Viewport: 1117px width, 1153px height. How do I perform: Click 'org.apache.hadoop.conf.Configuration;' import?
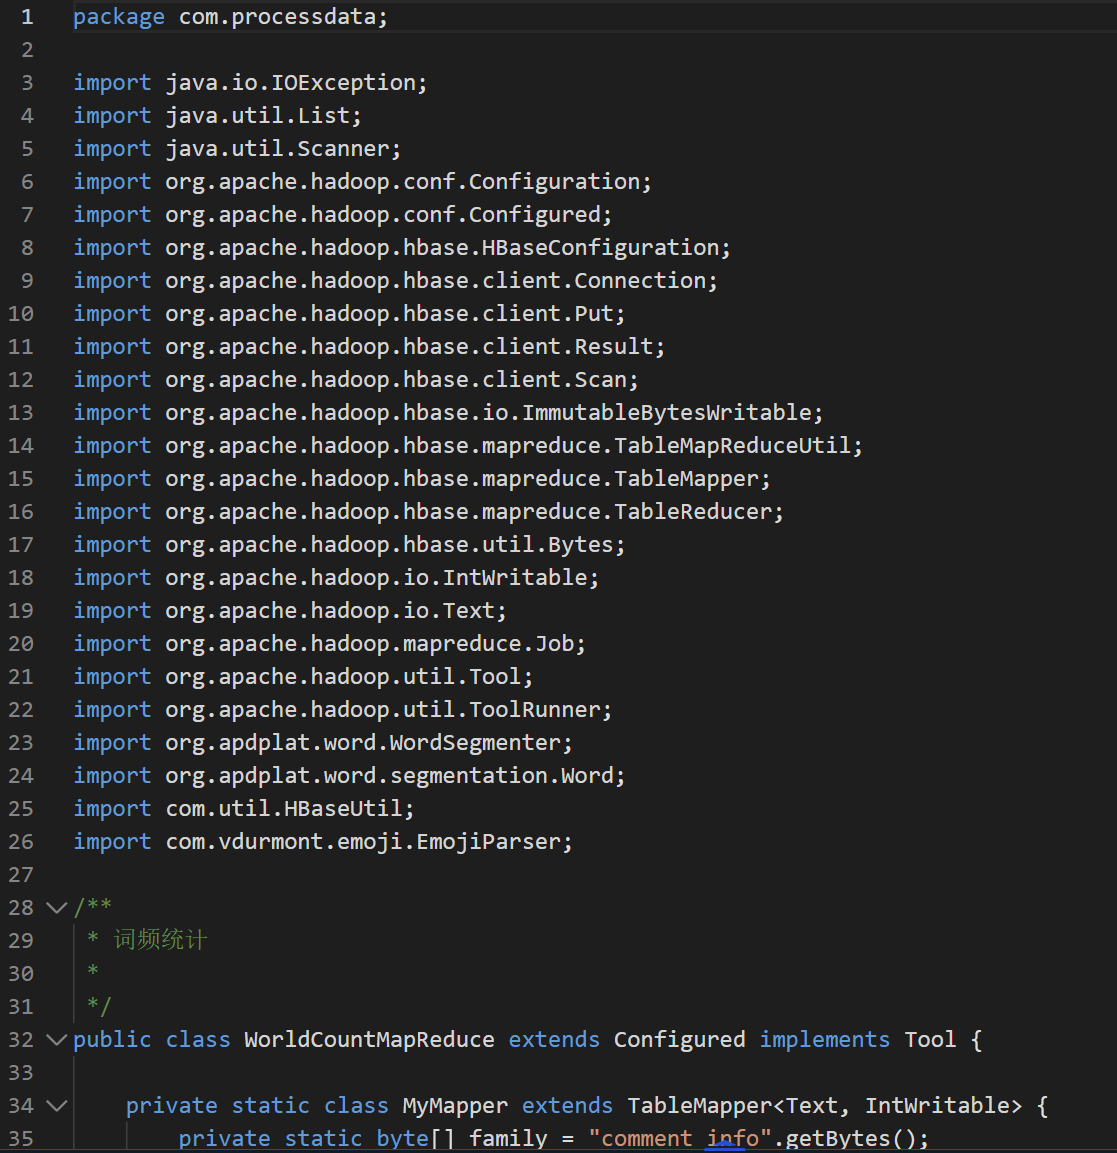[409, 182]
